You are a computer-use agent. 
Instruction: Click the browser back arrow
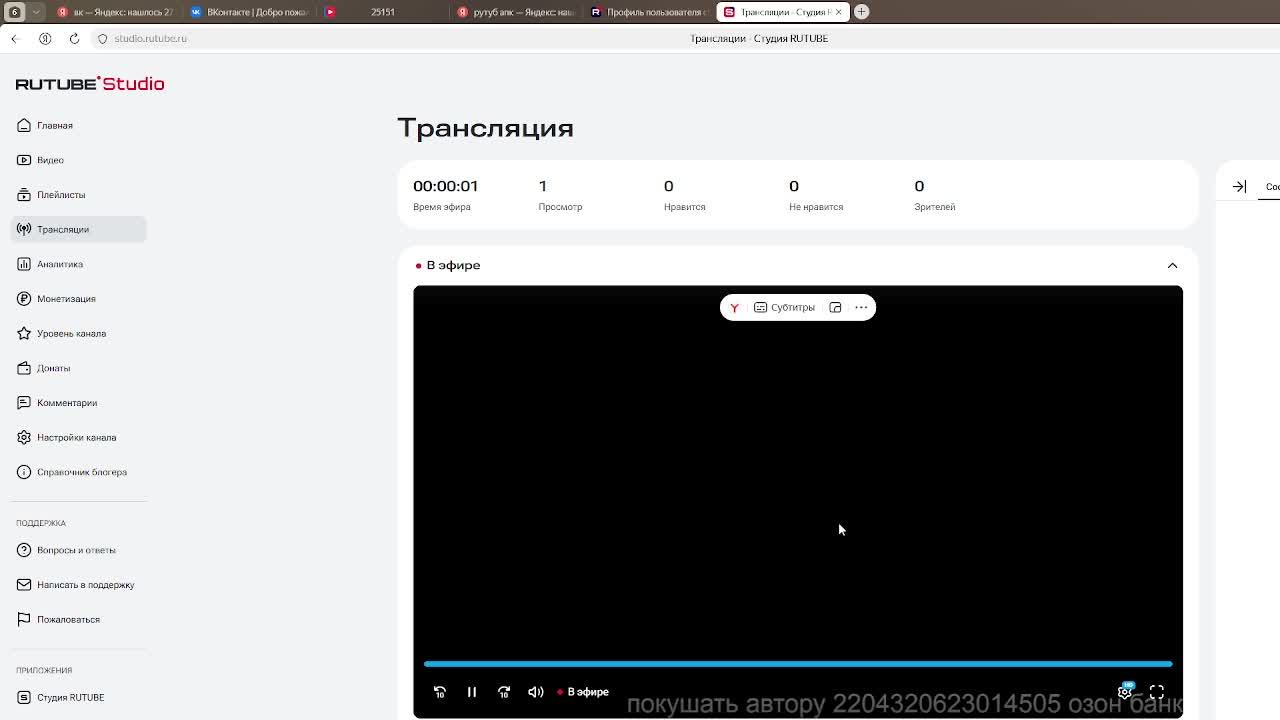click(x=15, y=38)
